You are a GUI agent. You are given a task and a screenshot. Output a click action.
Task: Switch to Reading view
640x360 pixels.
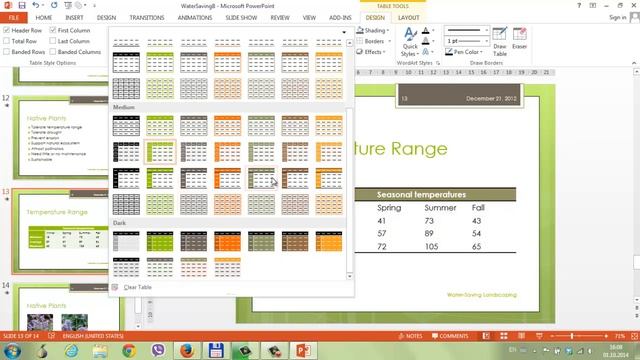click(521, 336)
